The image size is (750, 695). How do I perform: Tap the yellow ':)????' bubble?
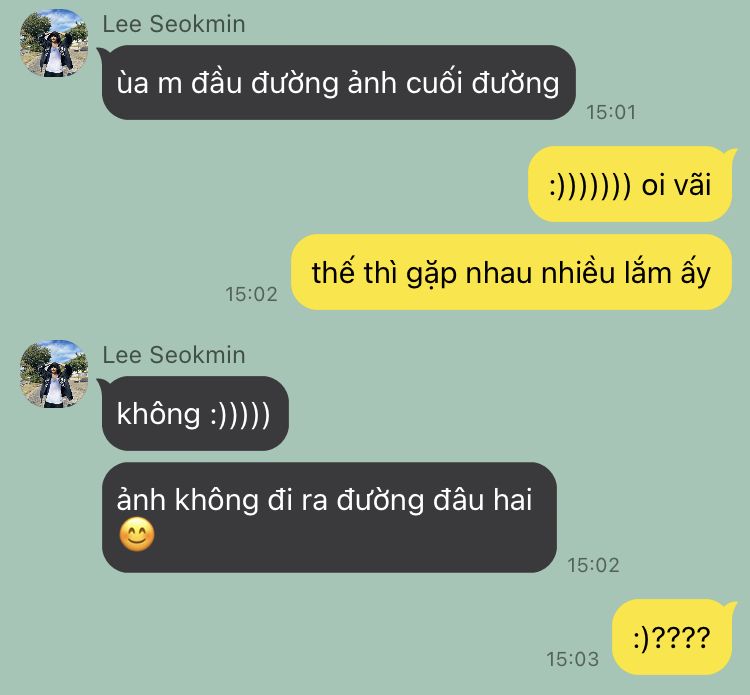tap(672, 637)
